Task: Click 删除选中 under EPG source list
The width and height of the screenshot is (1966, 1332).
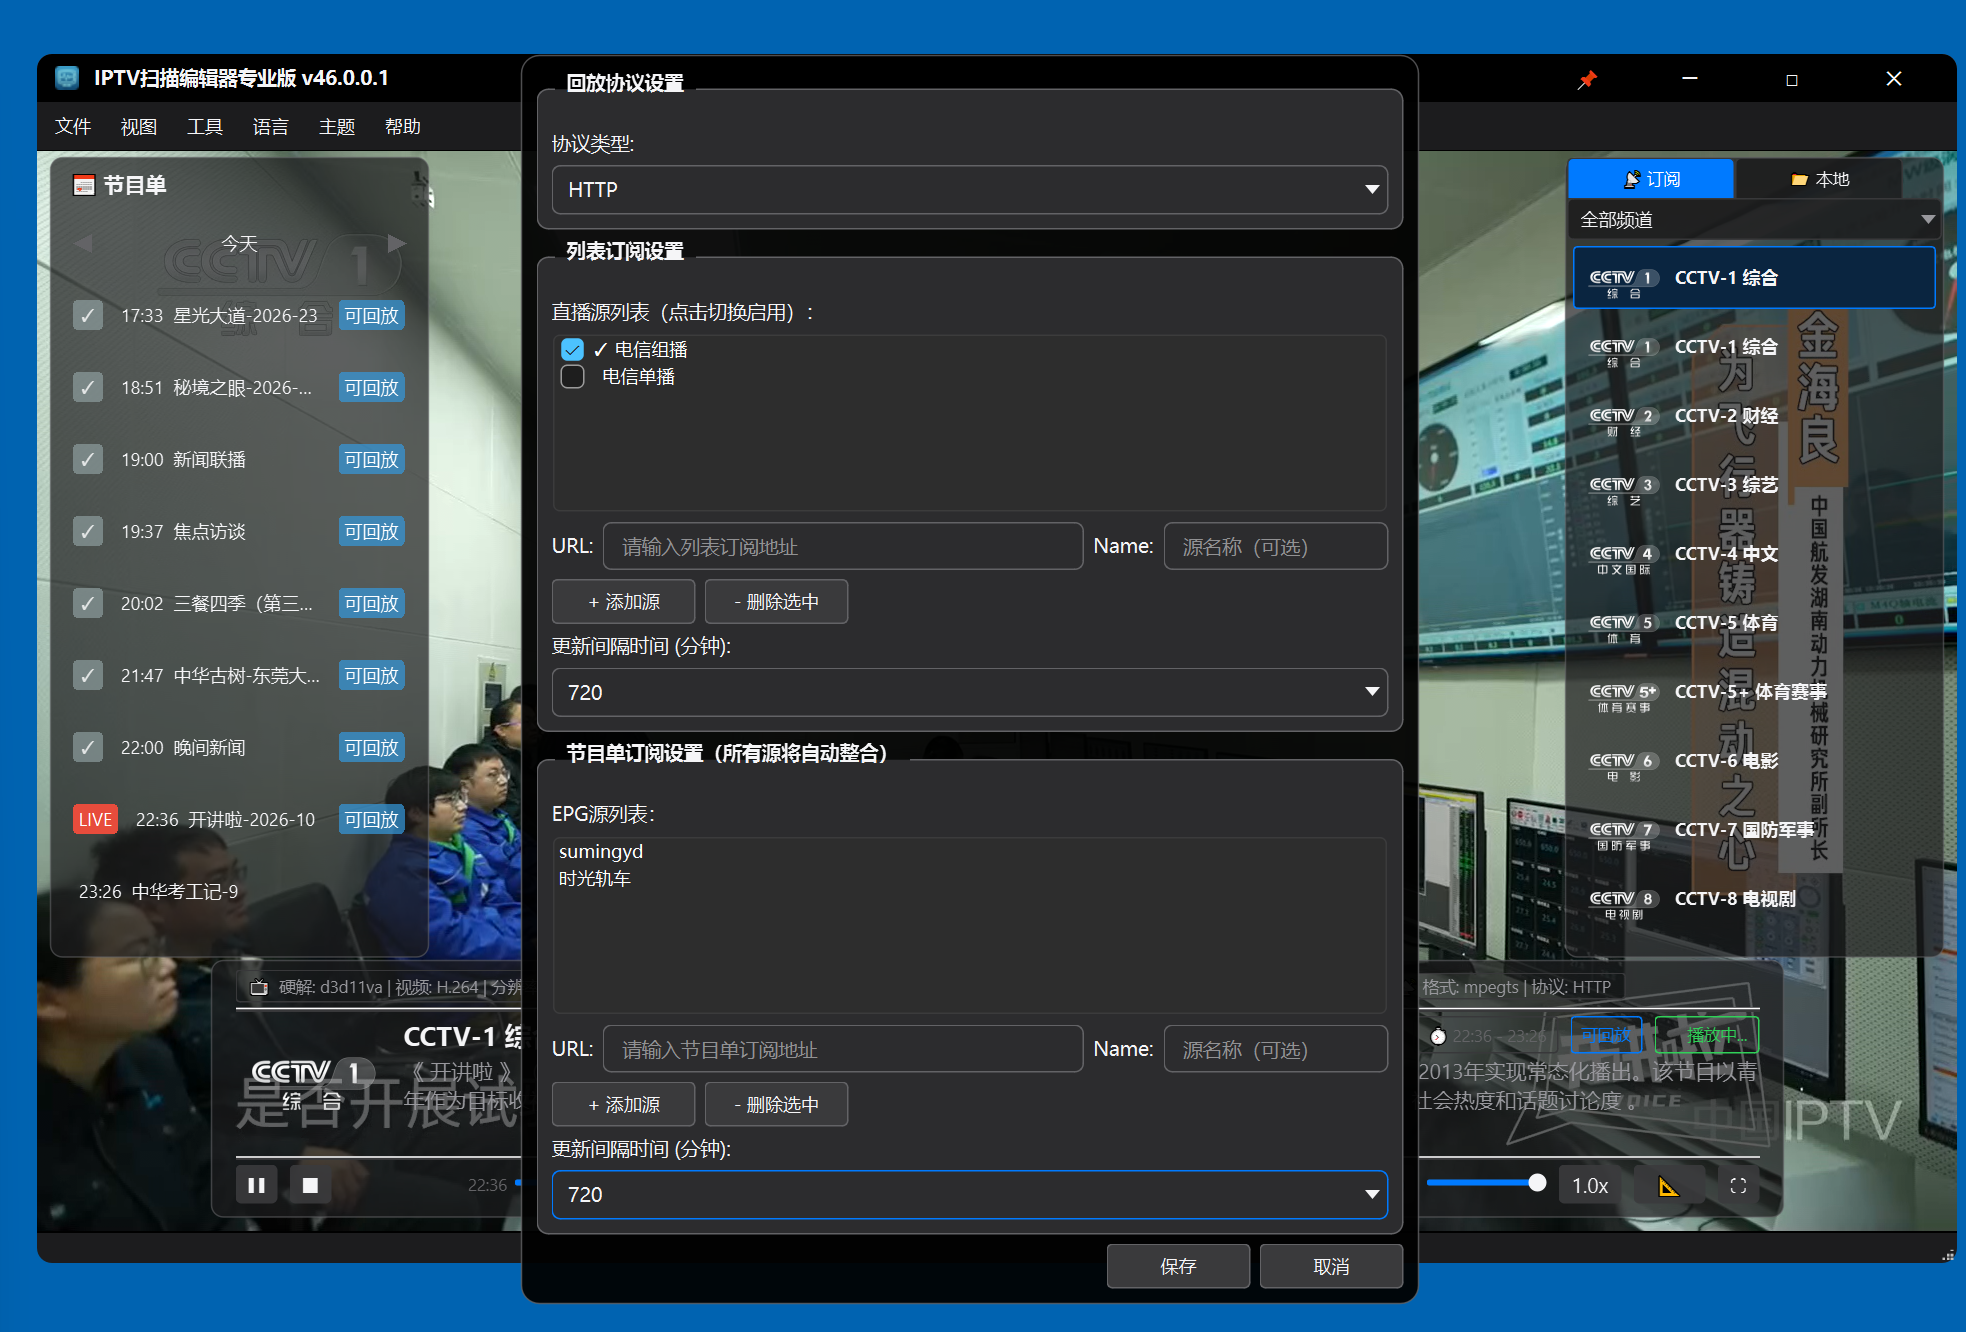Action: click(x=777, y=1105)
